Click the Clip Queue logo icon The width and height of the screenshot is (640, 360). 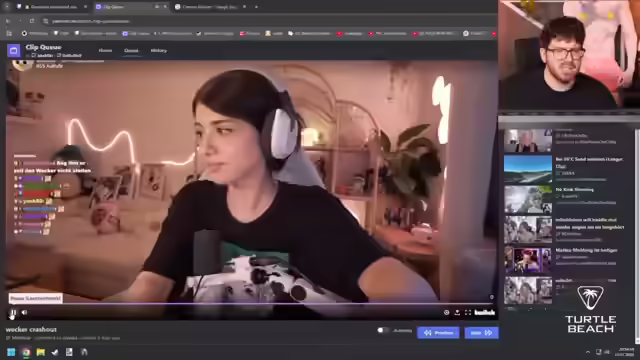pyautogui.click(x=13, y=51)
